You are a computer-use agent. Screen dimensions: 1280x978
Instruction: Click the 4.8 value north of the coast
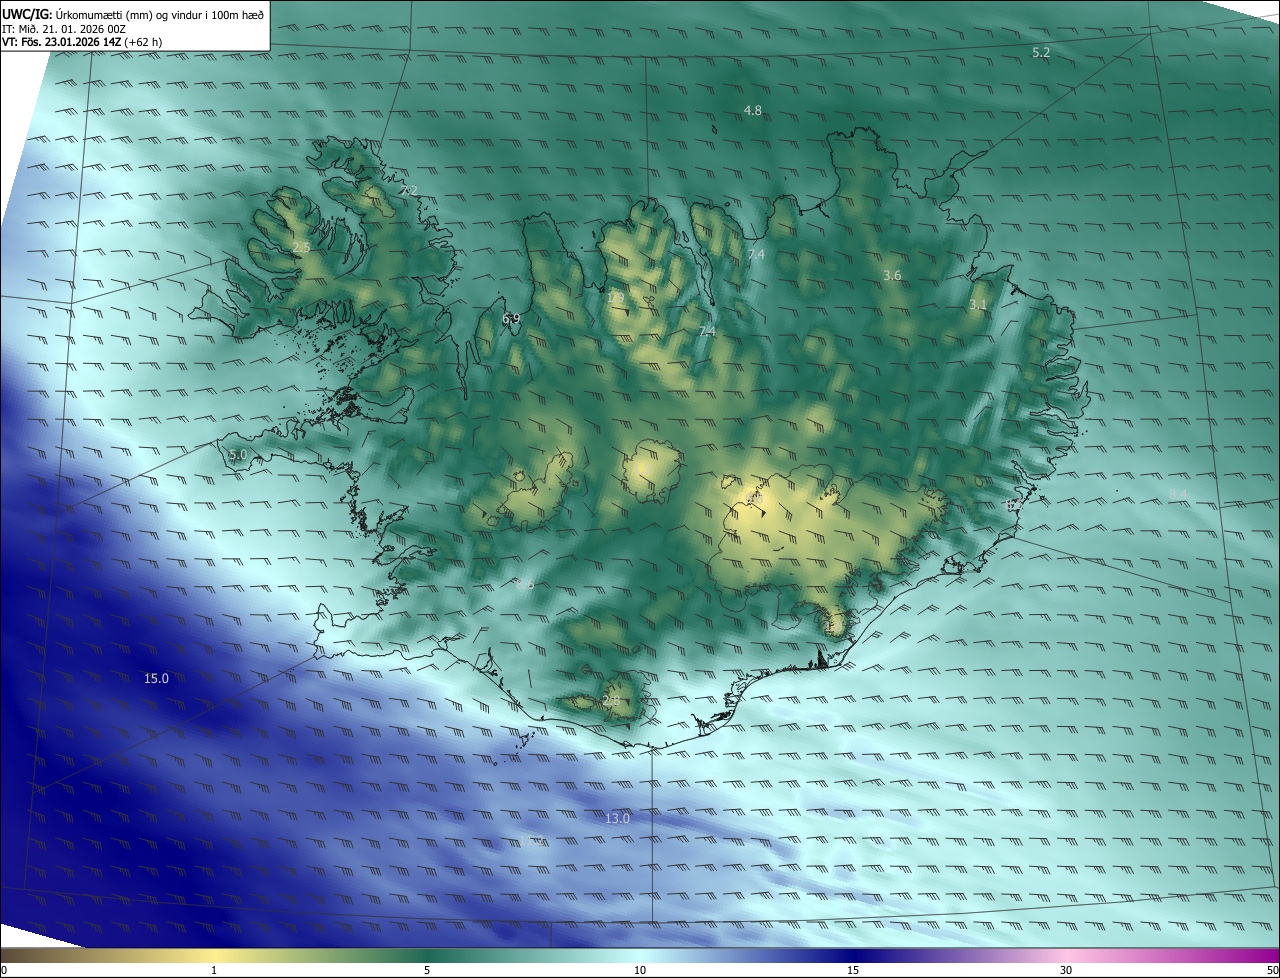point(753,110)
